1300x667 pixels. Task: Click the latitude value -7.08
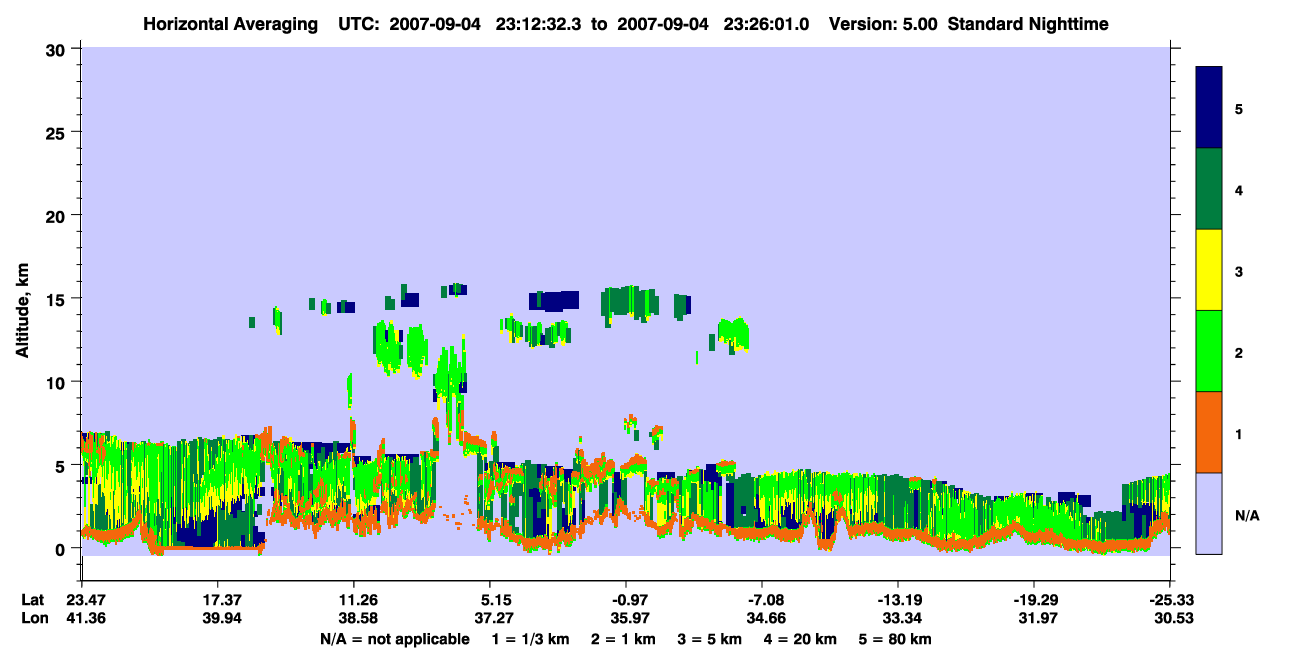pyautogui.click(x=762, y=600)
